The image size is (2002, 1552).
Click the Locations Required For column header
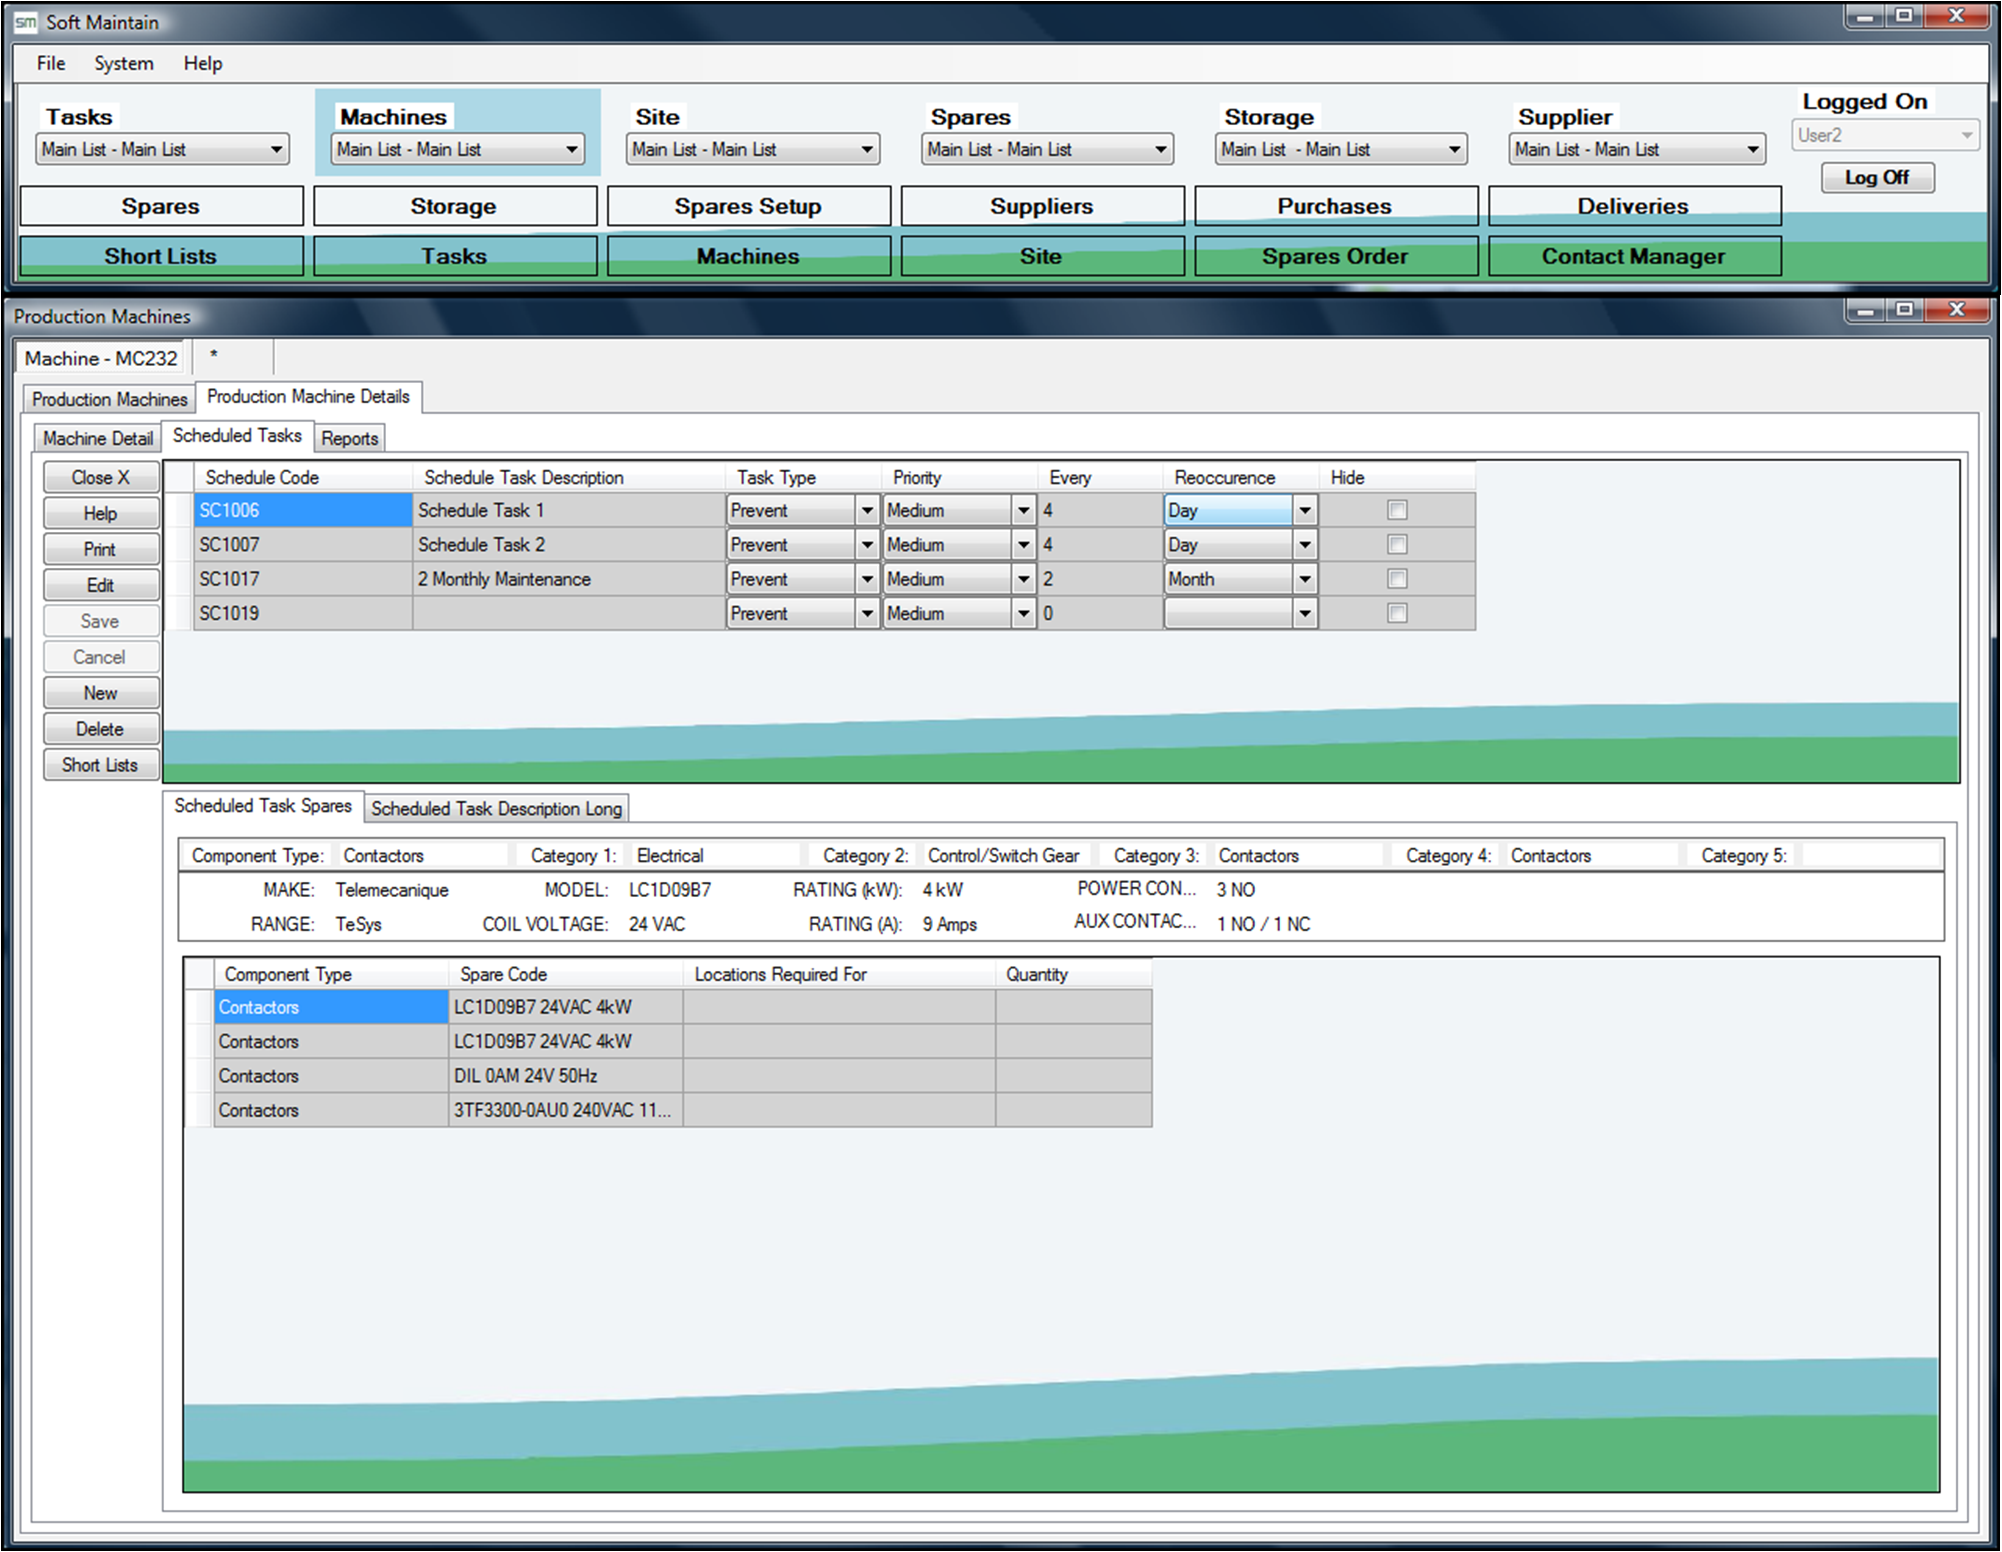pyautogui.click(x=839, y=974)
